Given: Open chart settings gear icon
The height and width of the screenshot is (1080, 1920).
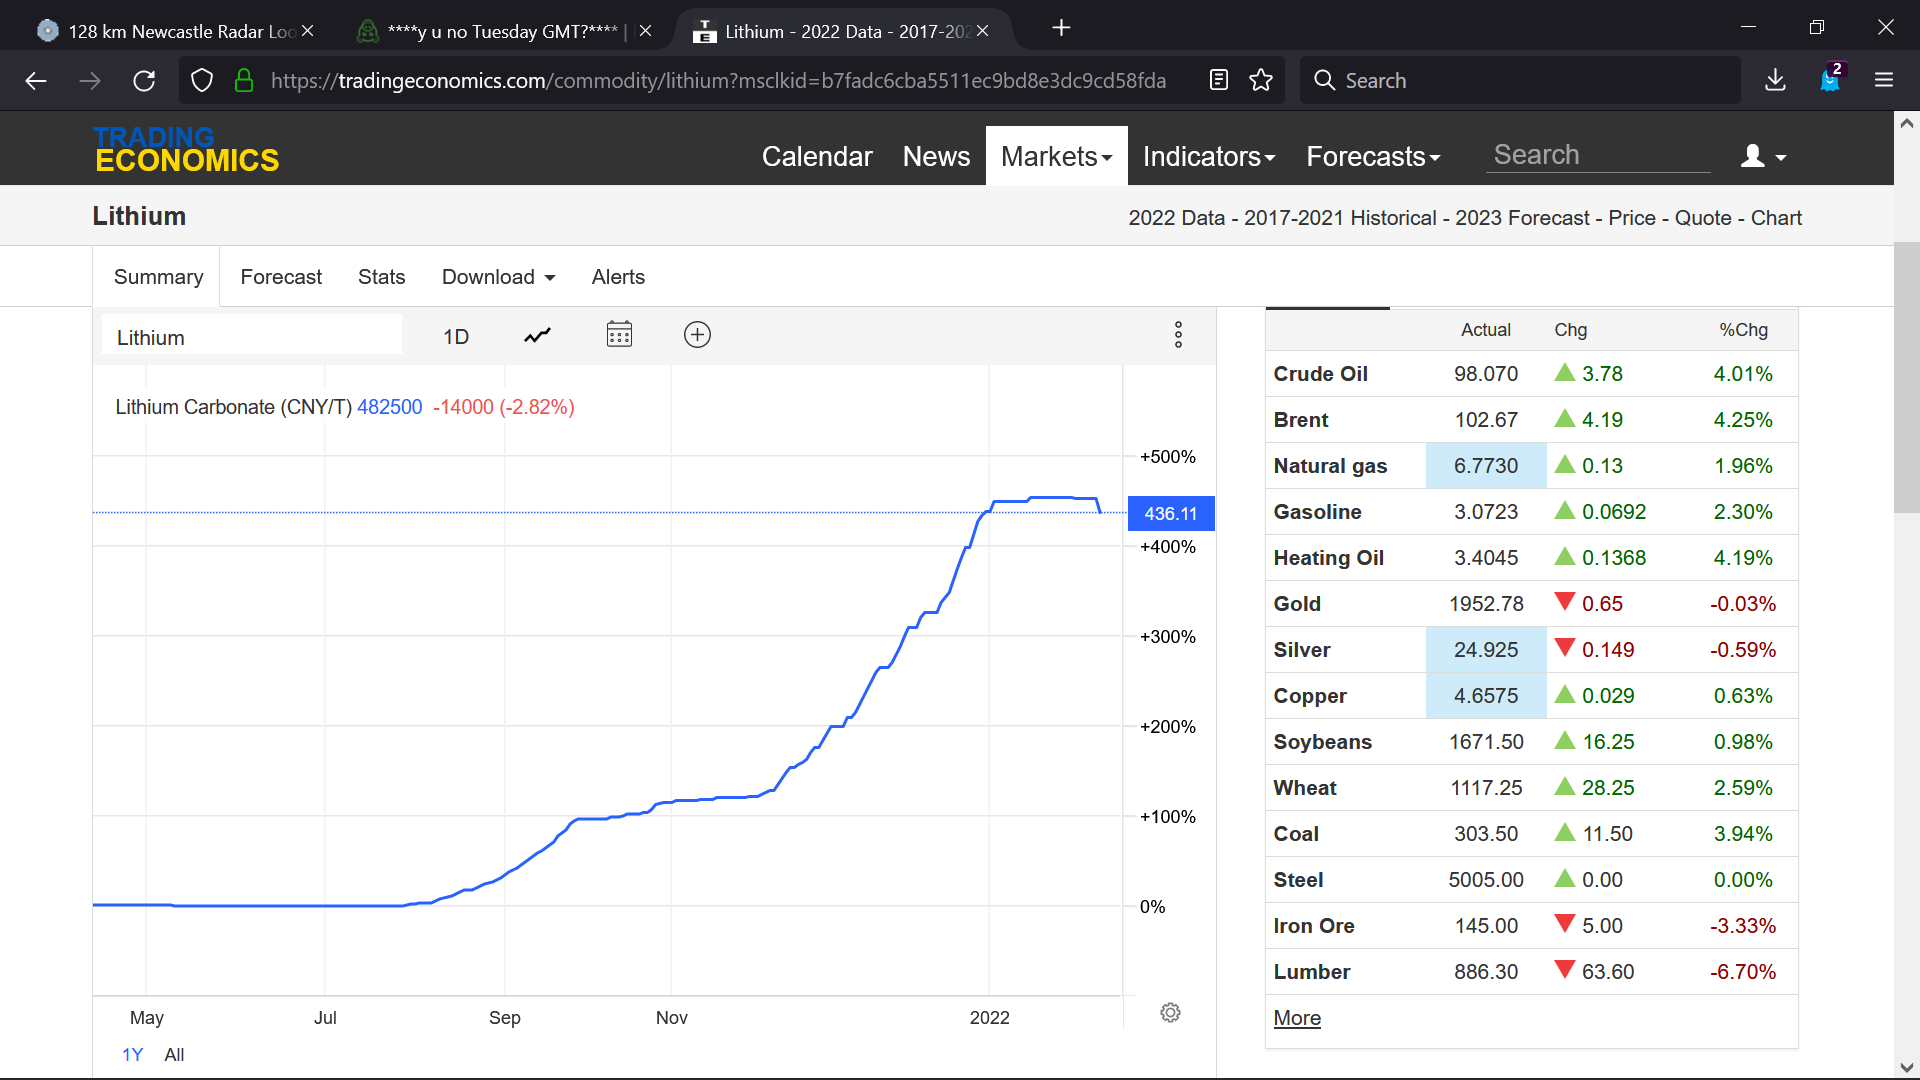Looking at the screenshot, I should [1170, 1013].
